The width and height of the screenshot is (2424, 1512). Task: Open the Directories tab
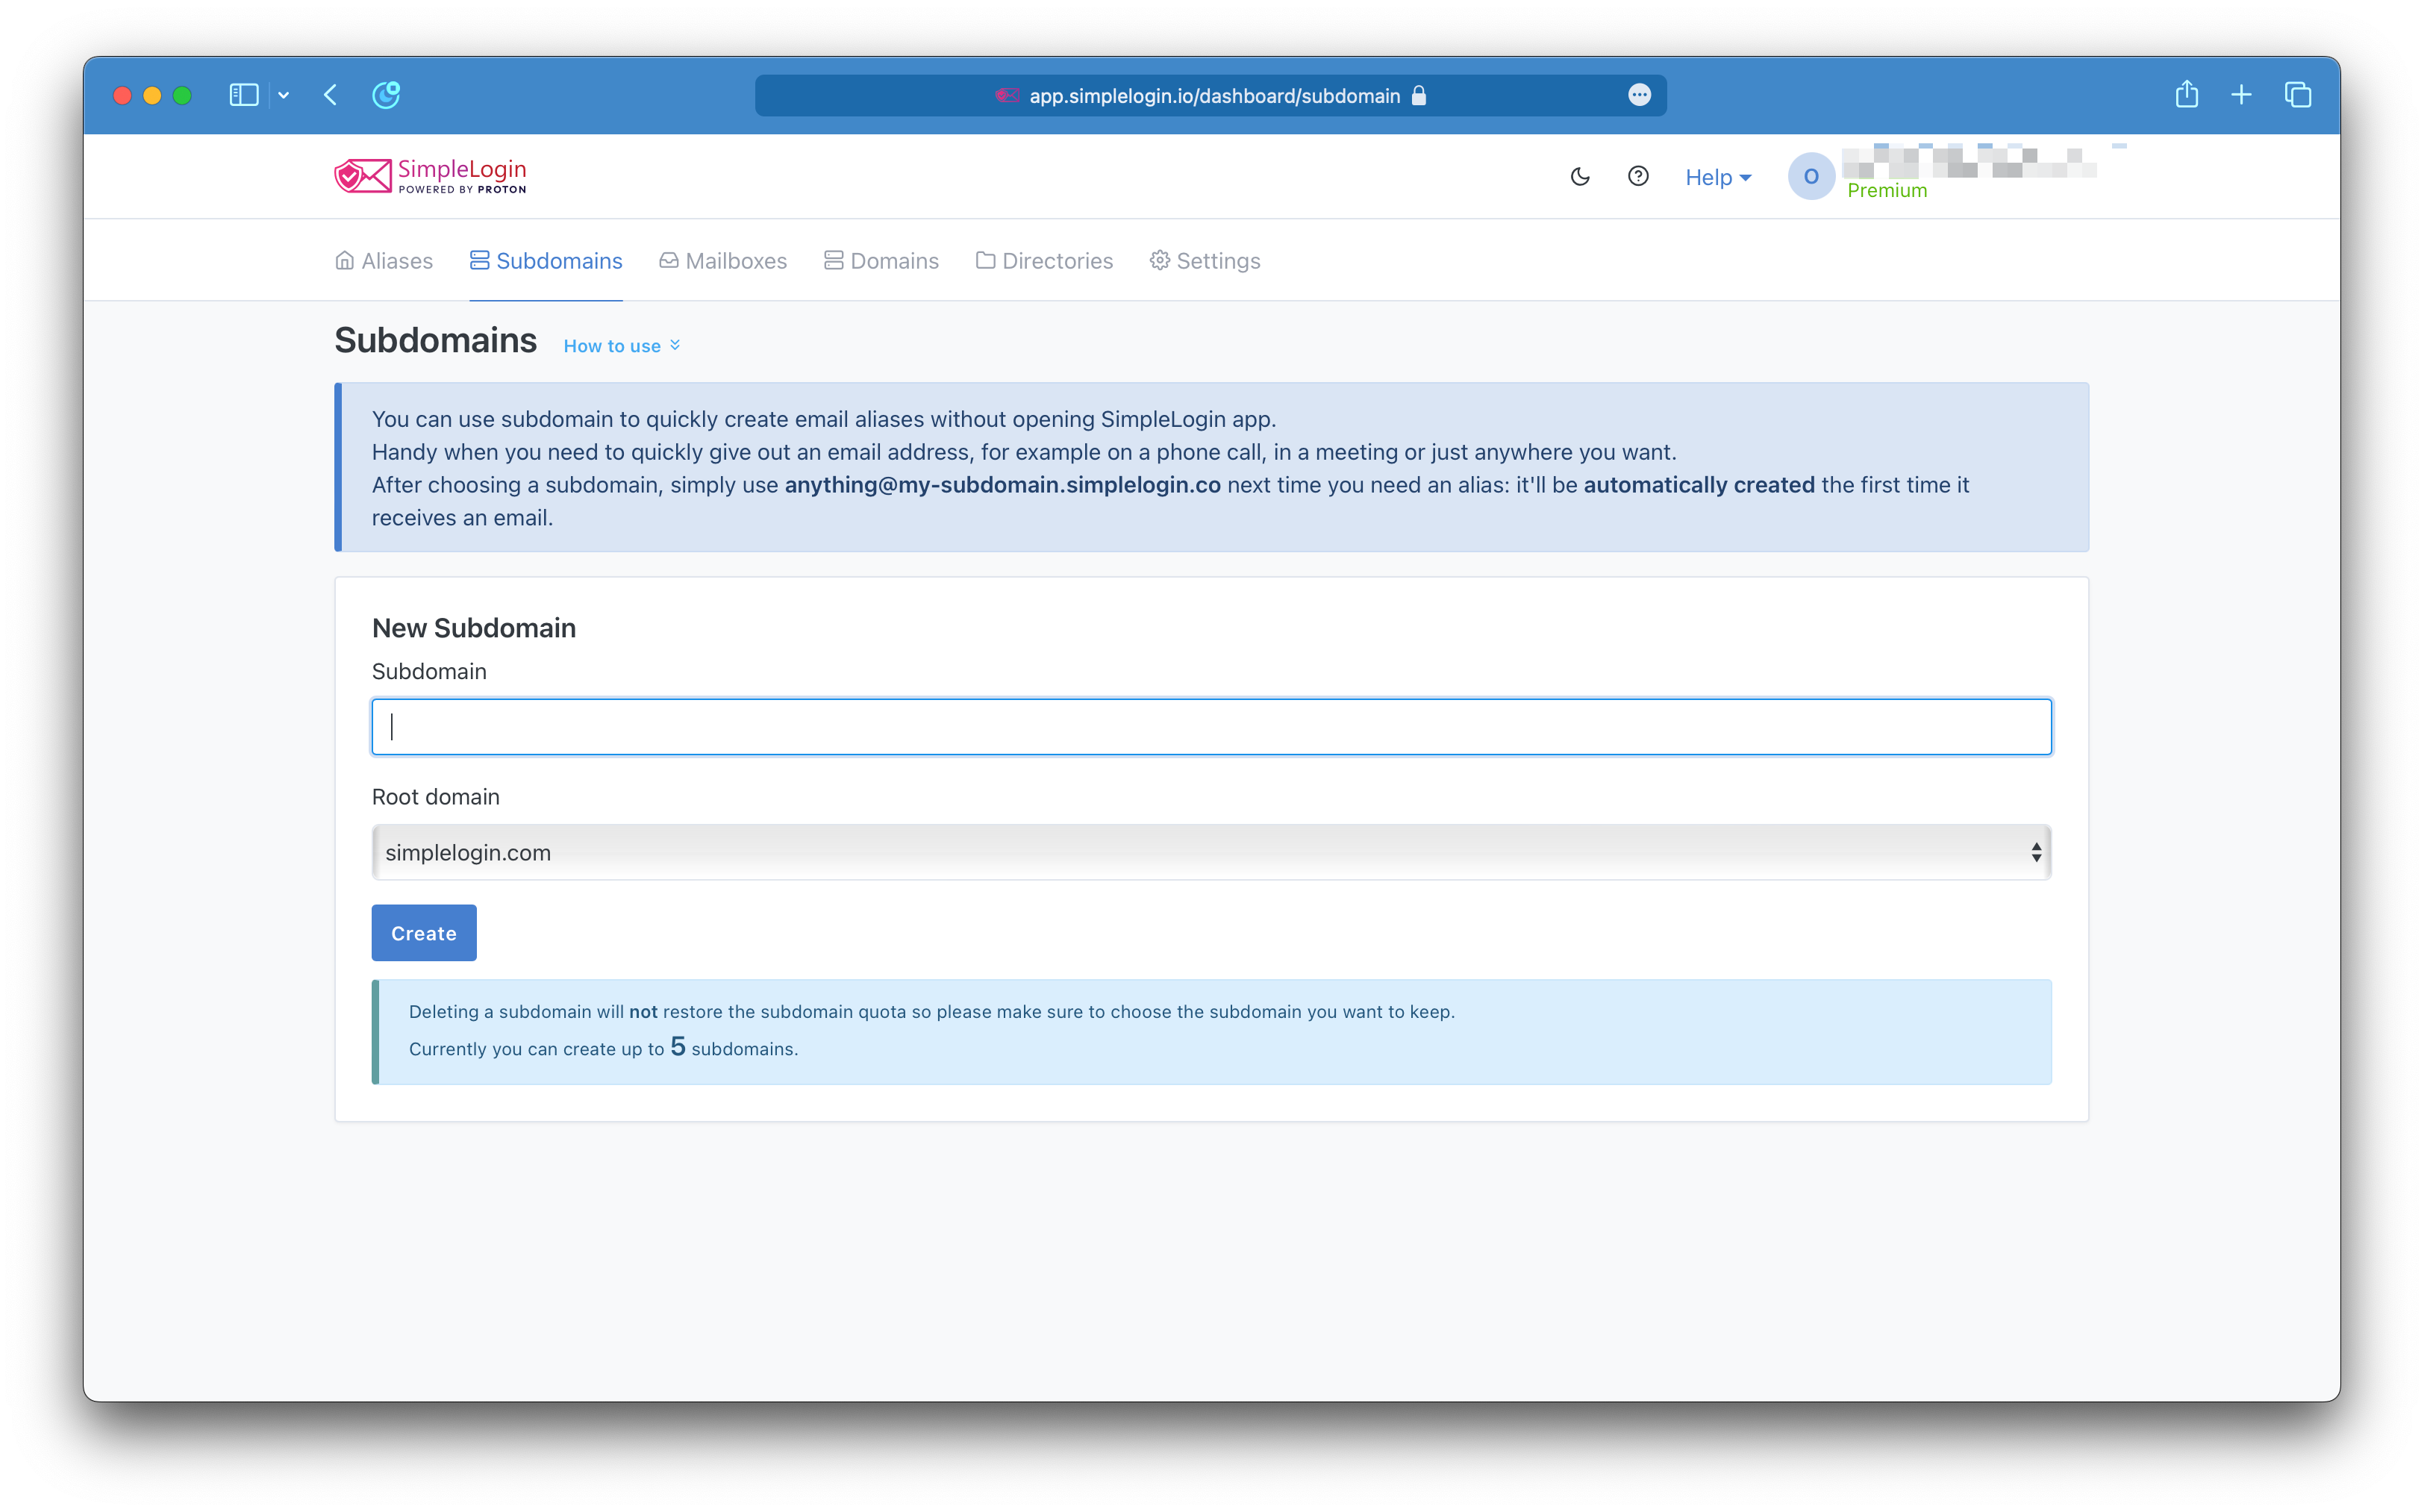(x=1044, y=261)
